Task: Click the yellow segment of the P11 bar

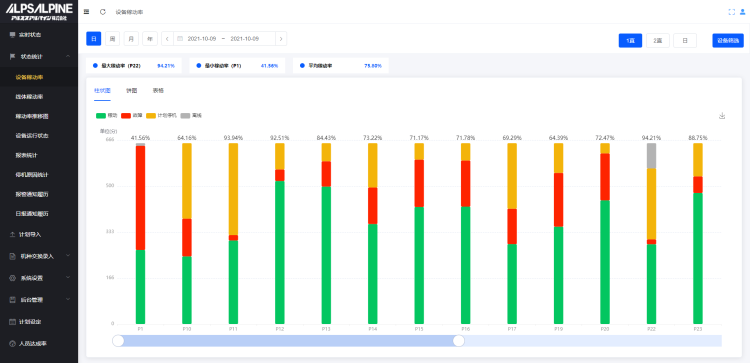Action: coord(233,189)
